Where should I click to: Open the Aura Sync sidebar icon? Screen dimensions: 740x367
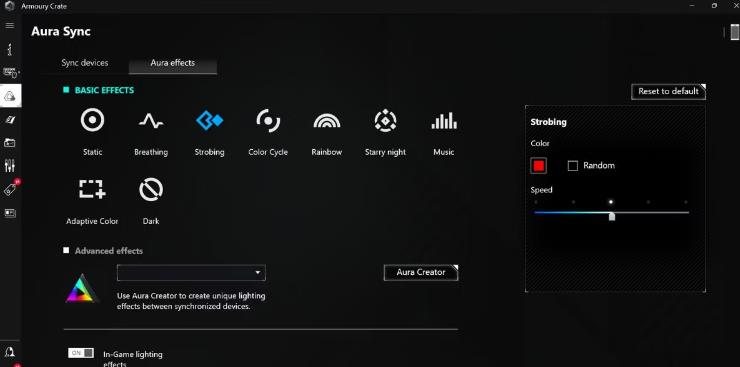point(10,96)
